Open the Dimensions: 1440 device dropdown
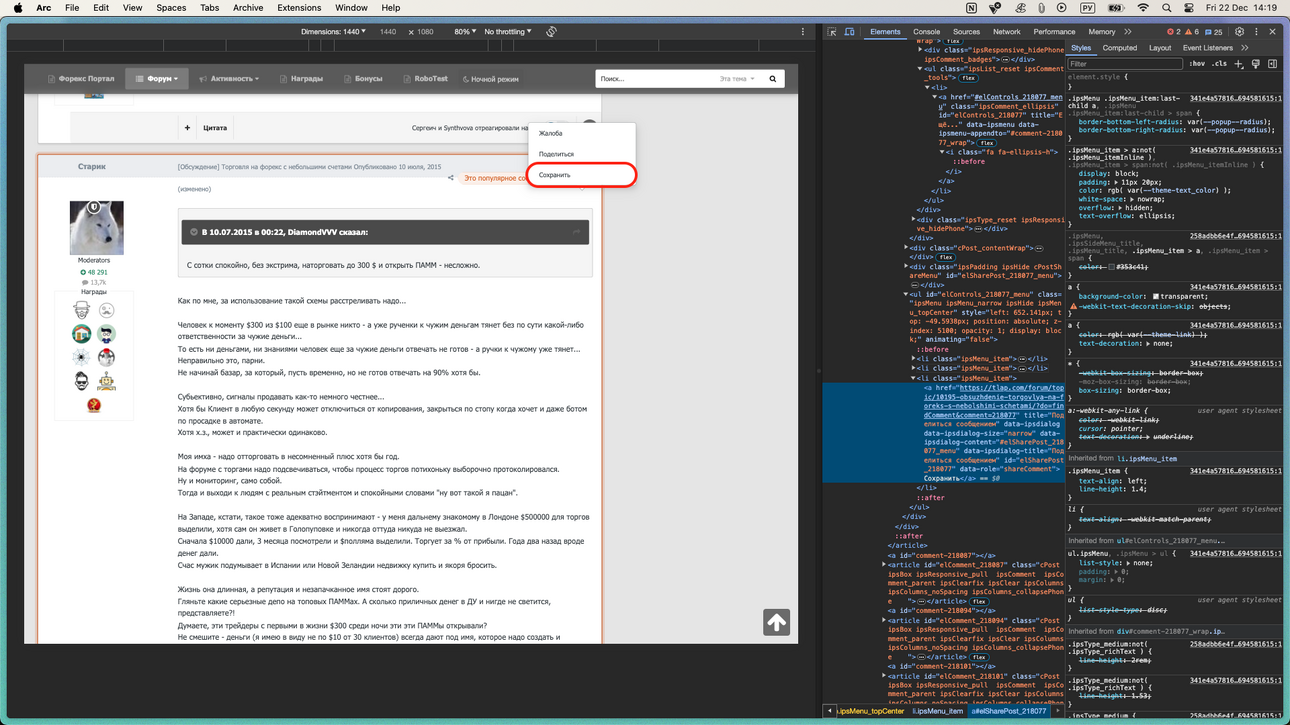The width and height of the screenshot is (1290, 725). coord(333,32)
